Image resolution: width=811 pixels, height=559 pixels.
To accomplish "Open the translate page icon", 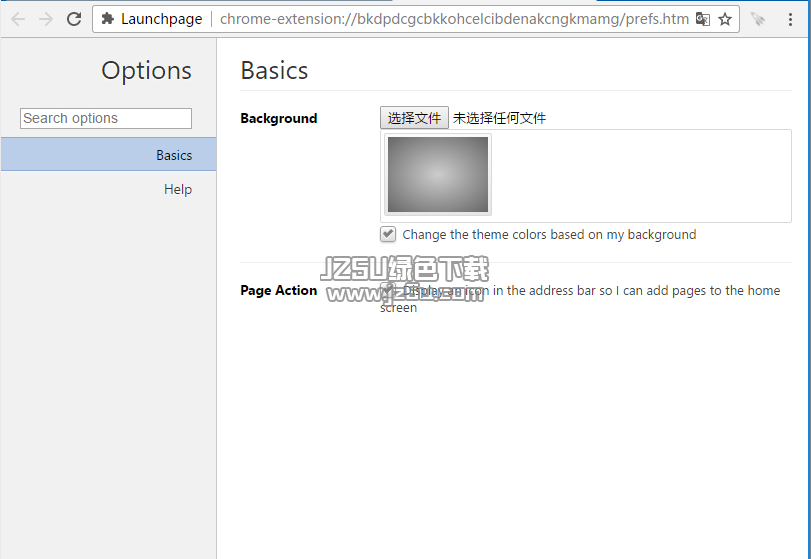I will 702,19.
